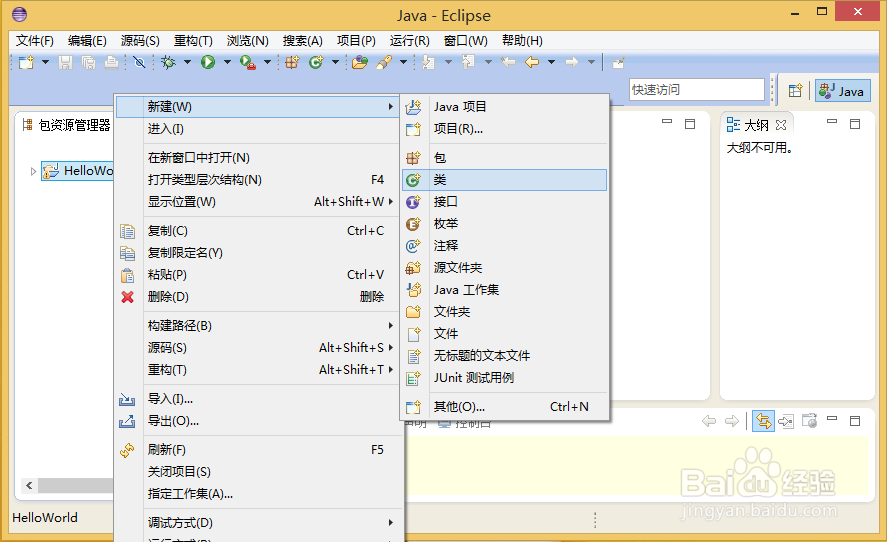Select Java 项目 in the New submenu
The width and height of the screenshot is (887, 542).
point(505,106)
